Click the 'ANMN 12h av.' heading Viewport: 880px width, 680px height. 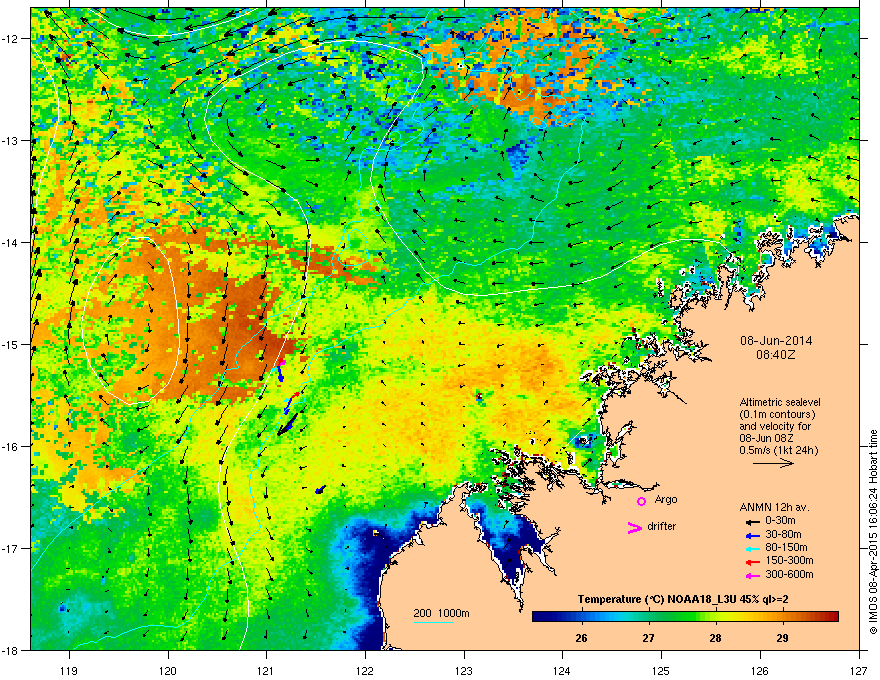(x=774, y=507)
